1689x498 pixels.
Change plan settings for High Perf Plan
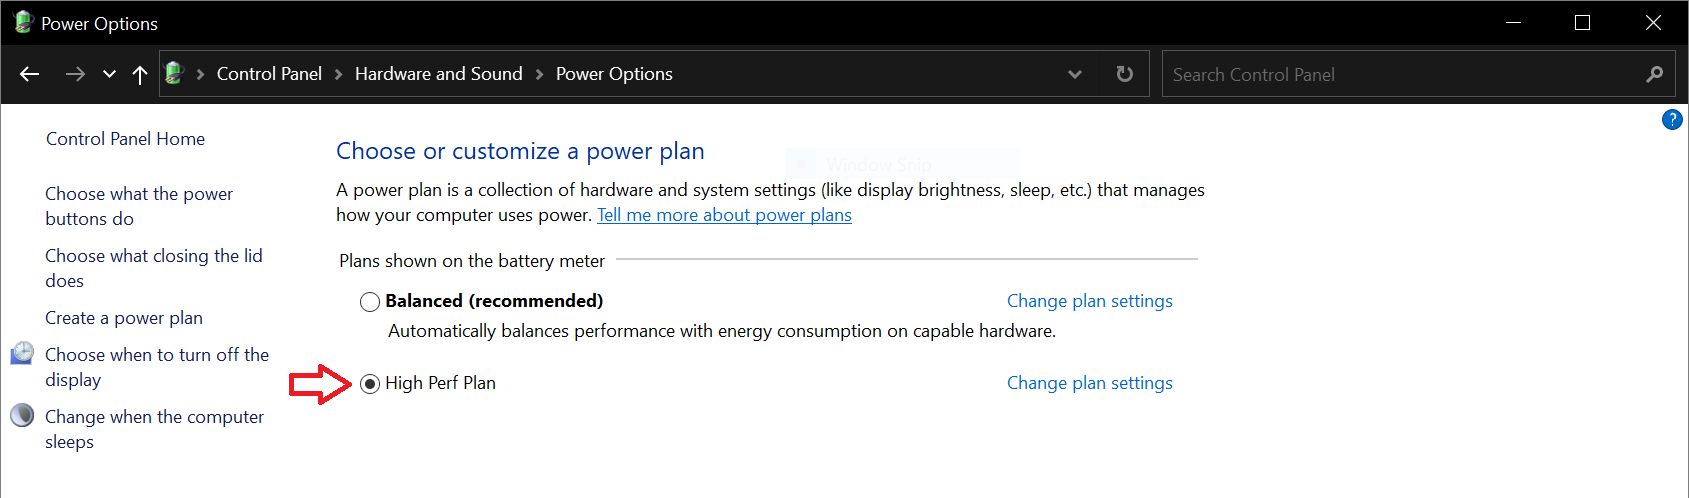point(1089,383)
